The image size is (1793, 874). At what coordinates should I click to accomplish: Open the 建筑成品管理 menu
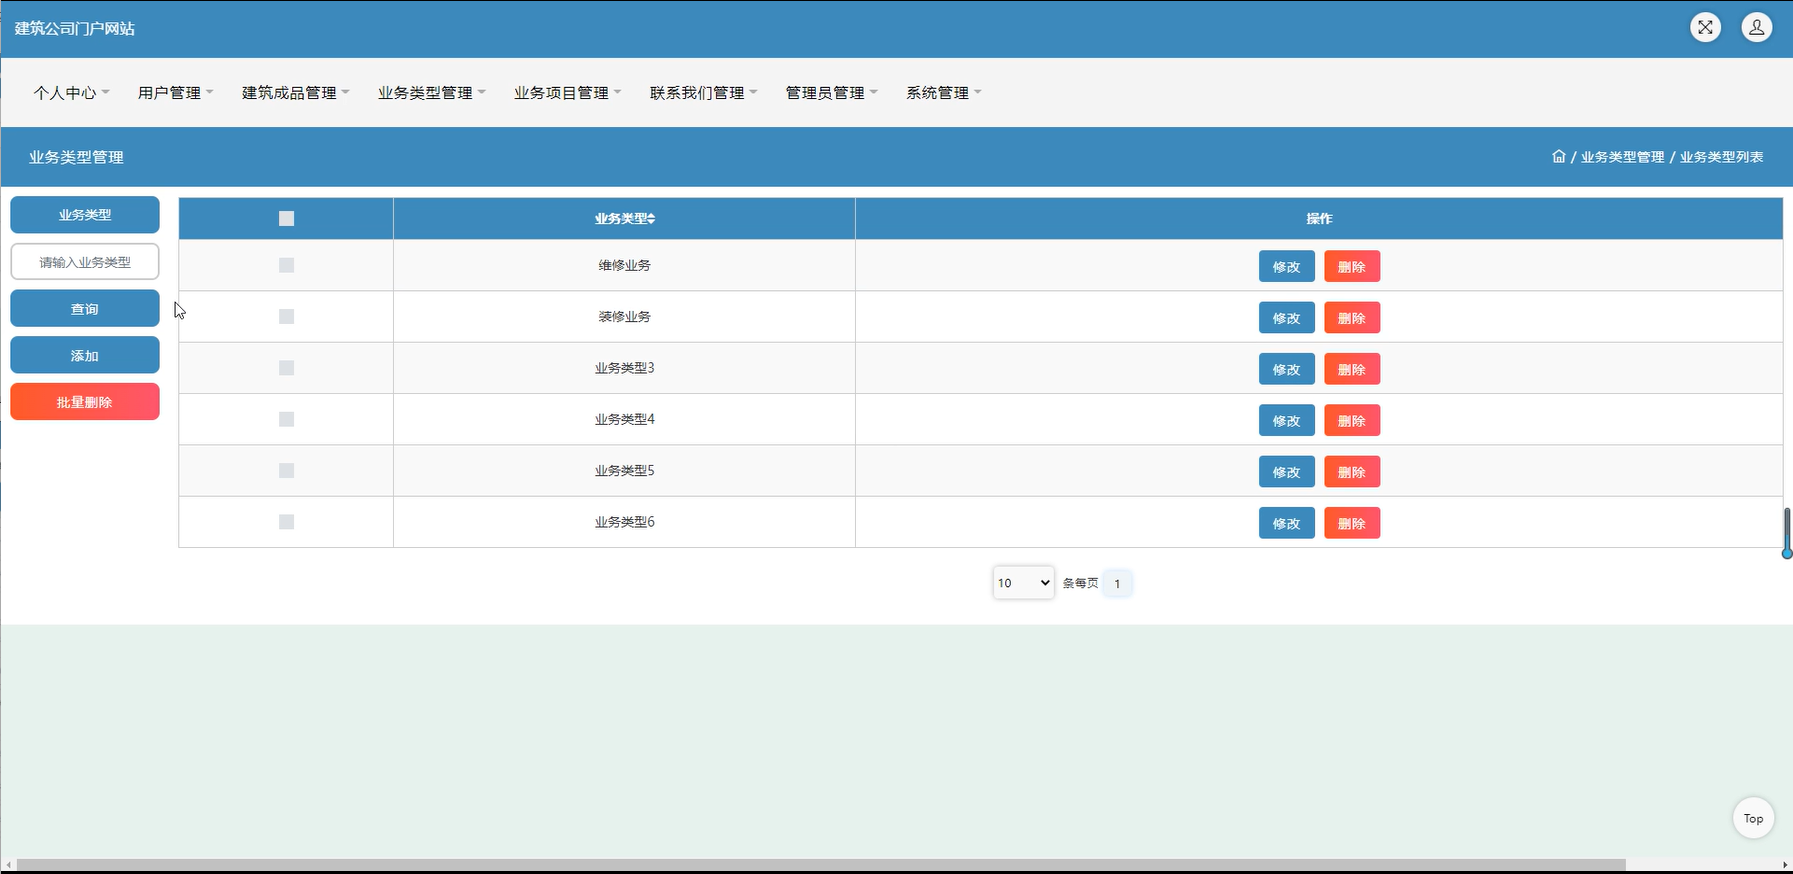tap(295, 92)
